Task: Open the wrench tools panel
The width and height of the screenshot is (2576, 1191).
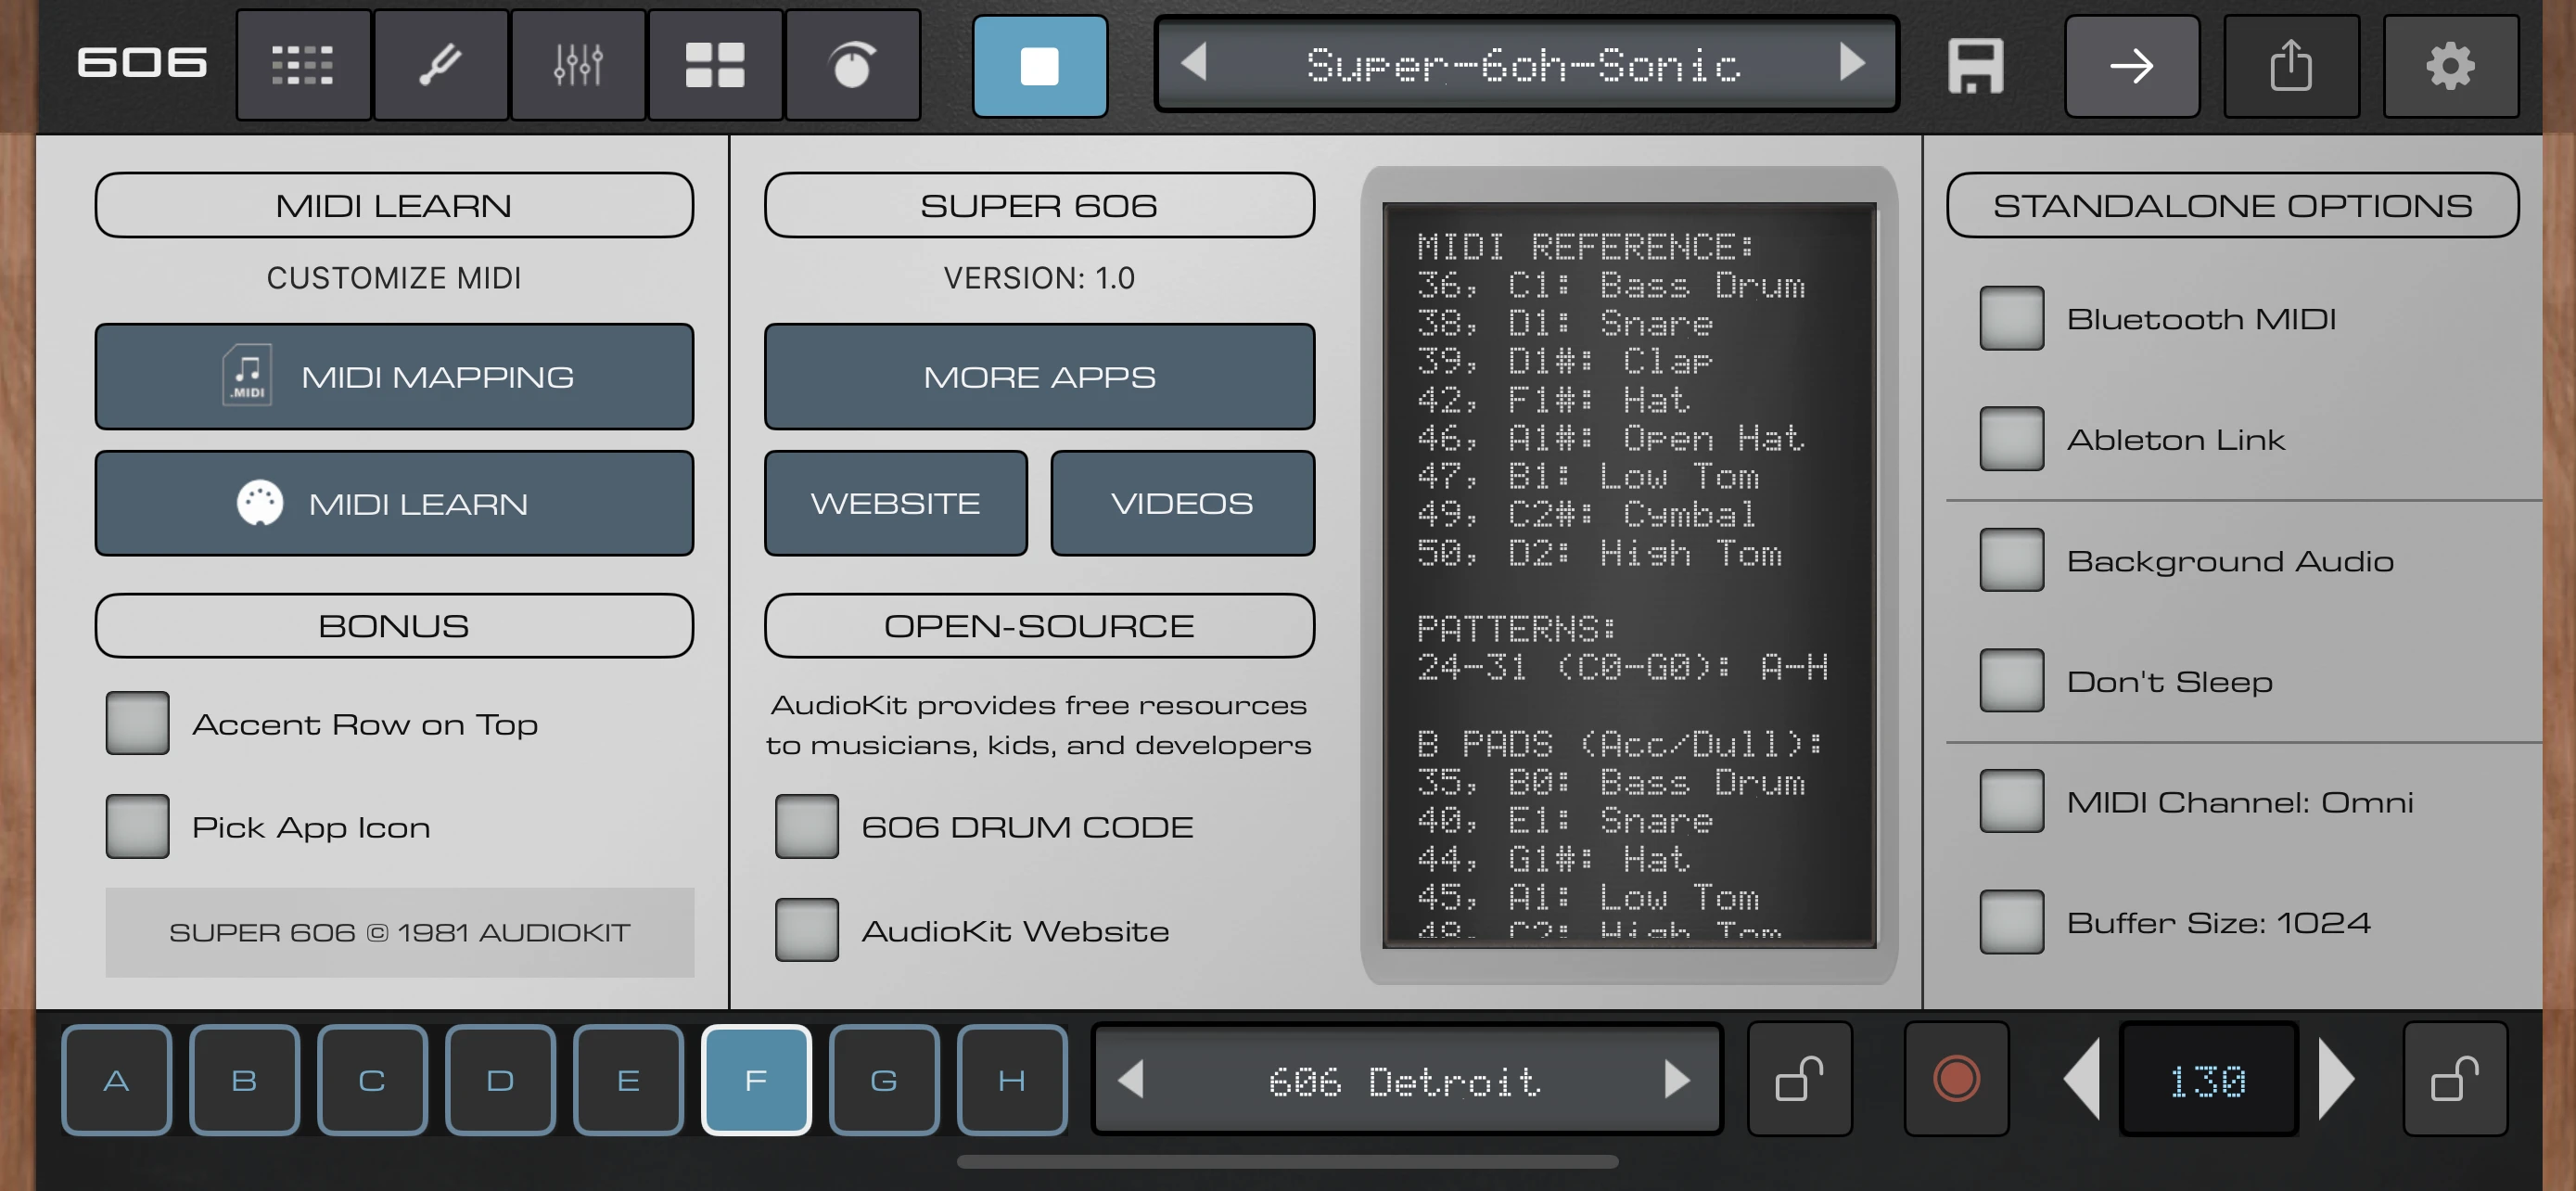Action: [x=441, y=66]
